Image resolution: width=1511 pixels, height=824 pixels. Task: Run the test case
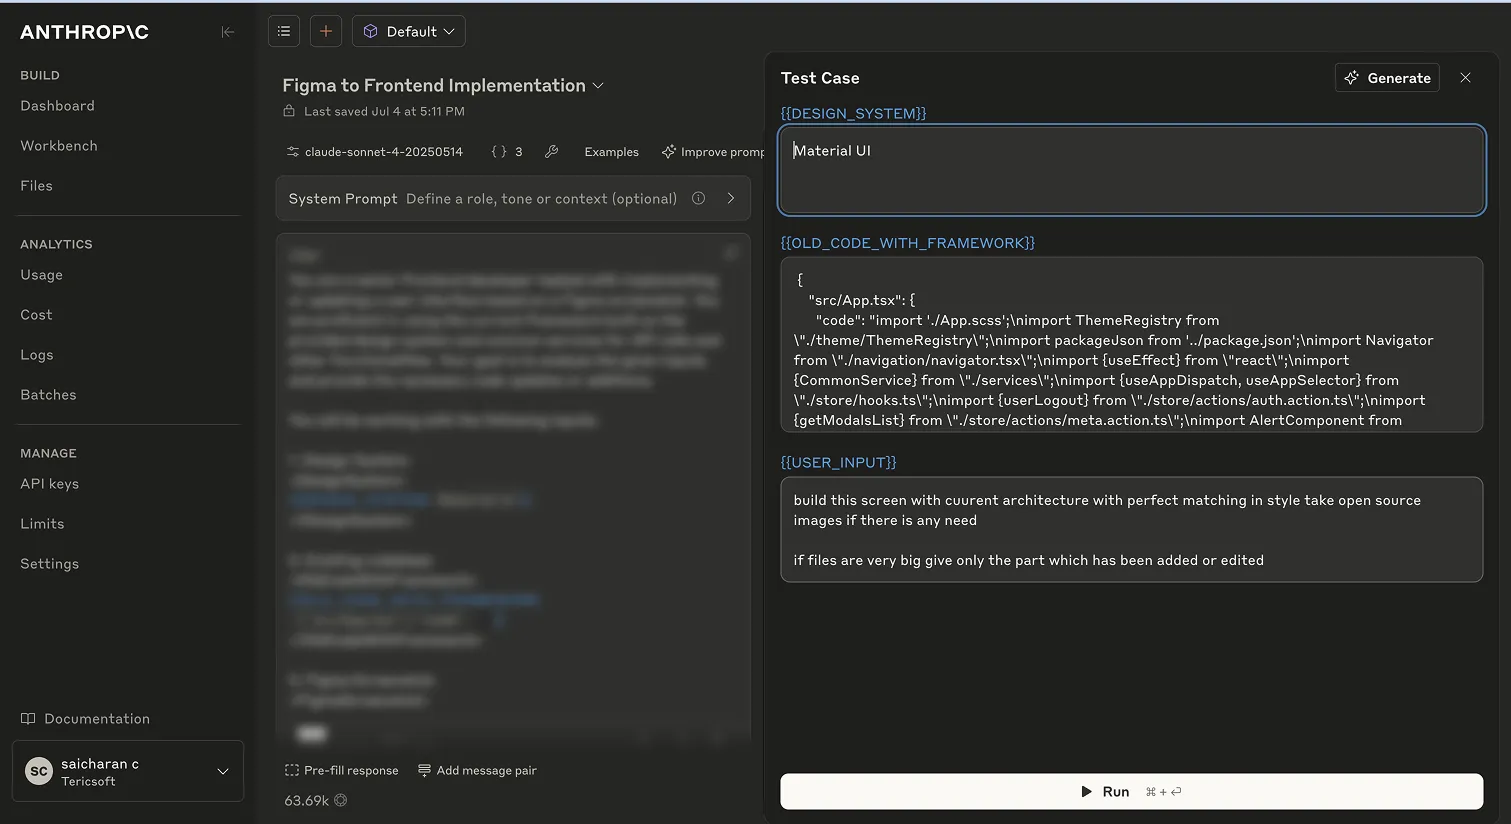coord(1131,791)
